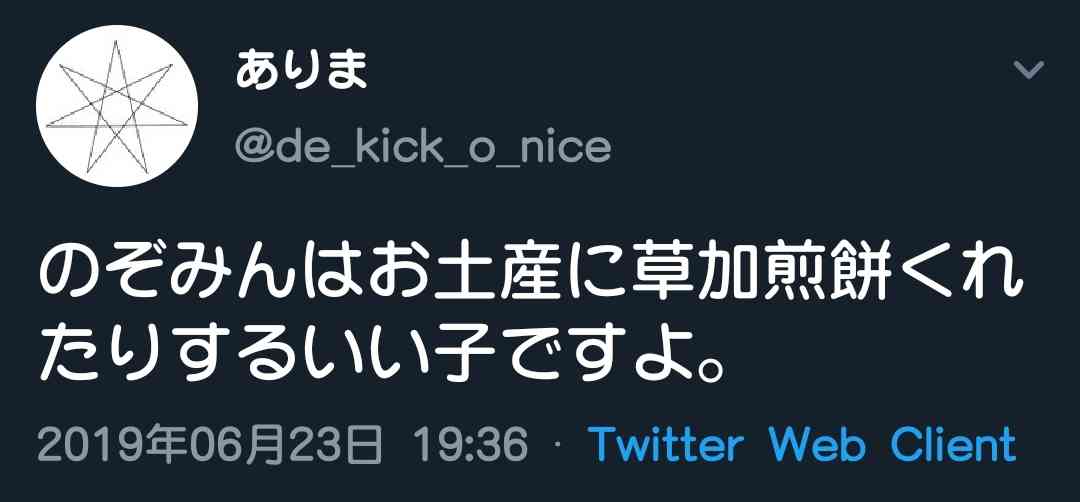Click the word "Client" in source label
Viewport: 1080px width, 502px height.
click(x=953, y=444)
